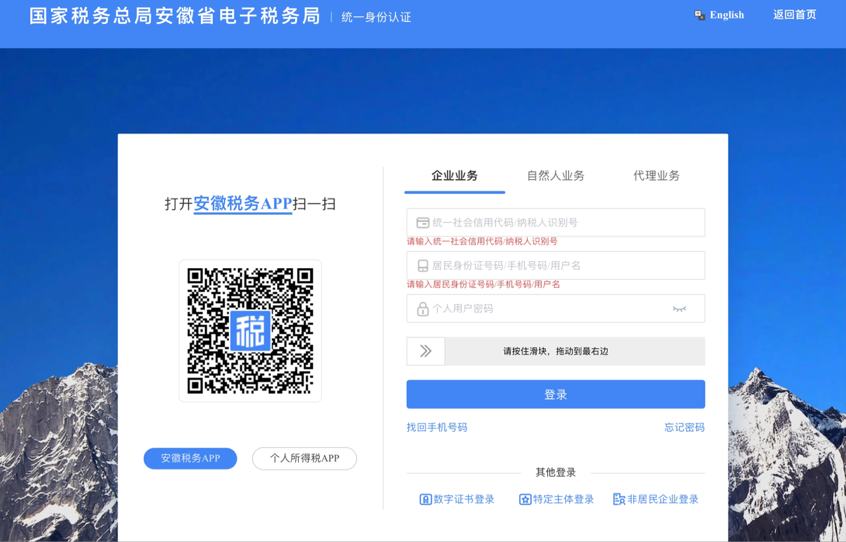Image resolution: width=846 pixels, height=542 pixels.
Task: Open the 找回手机号码 link
Action: tap(436, 427)
